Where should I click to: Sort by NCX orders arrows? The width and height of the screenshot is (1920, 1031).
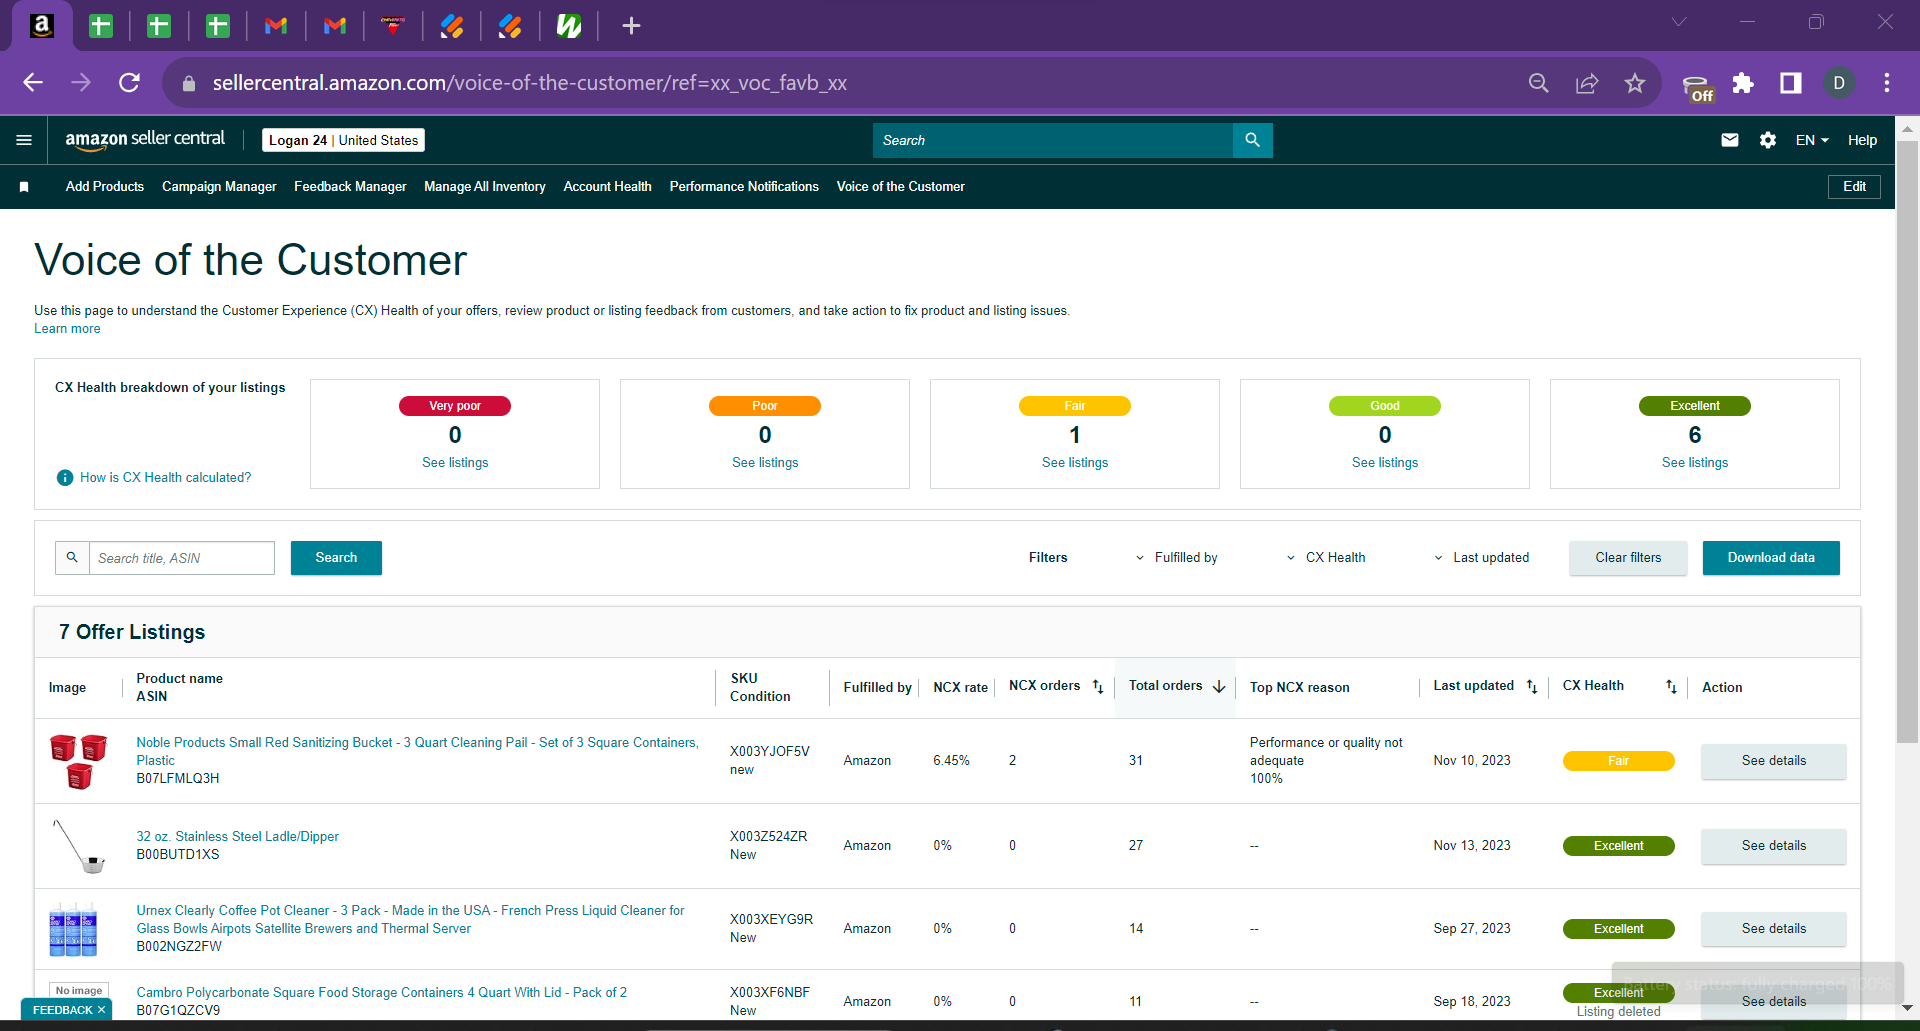pos(1098,687)
